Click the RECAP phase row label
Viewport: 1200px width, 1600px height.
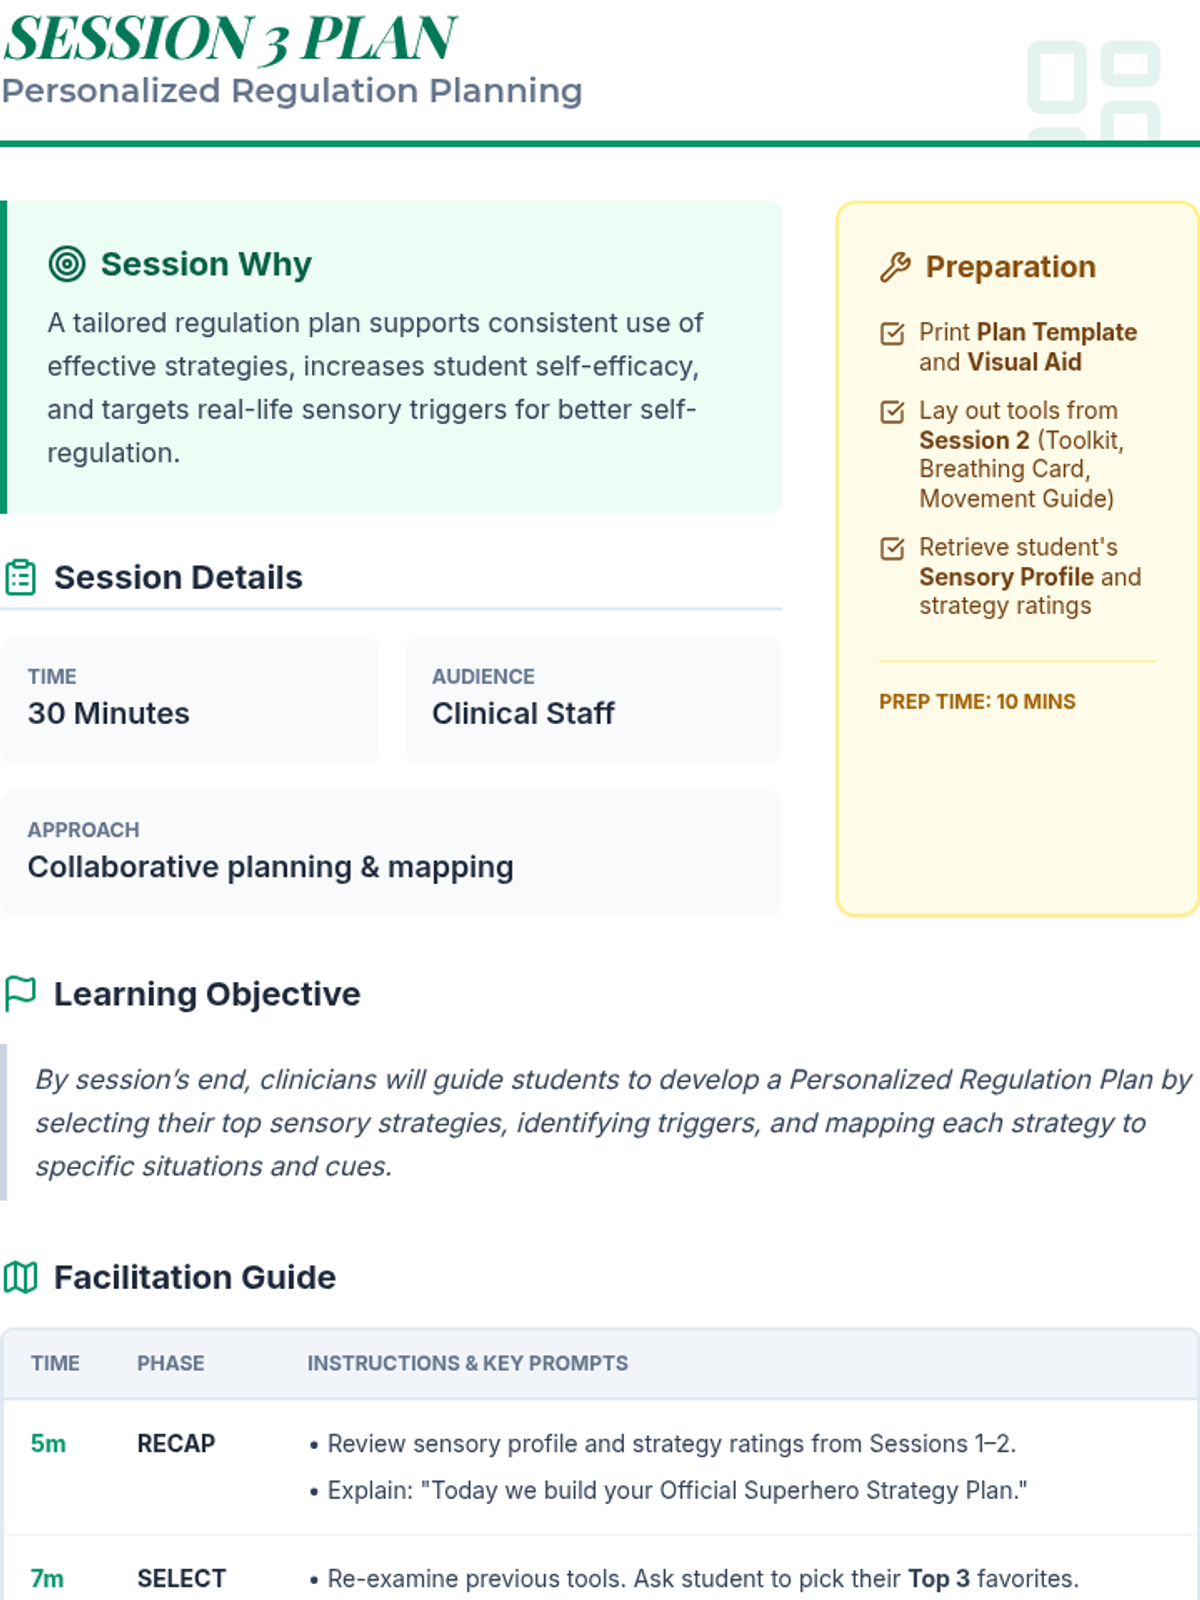pos(176,1444)
